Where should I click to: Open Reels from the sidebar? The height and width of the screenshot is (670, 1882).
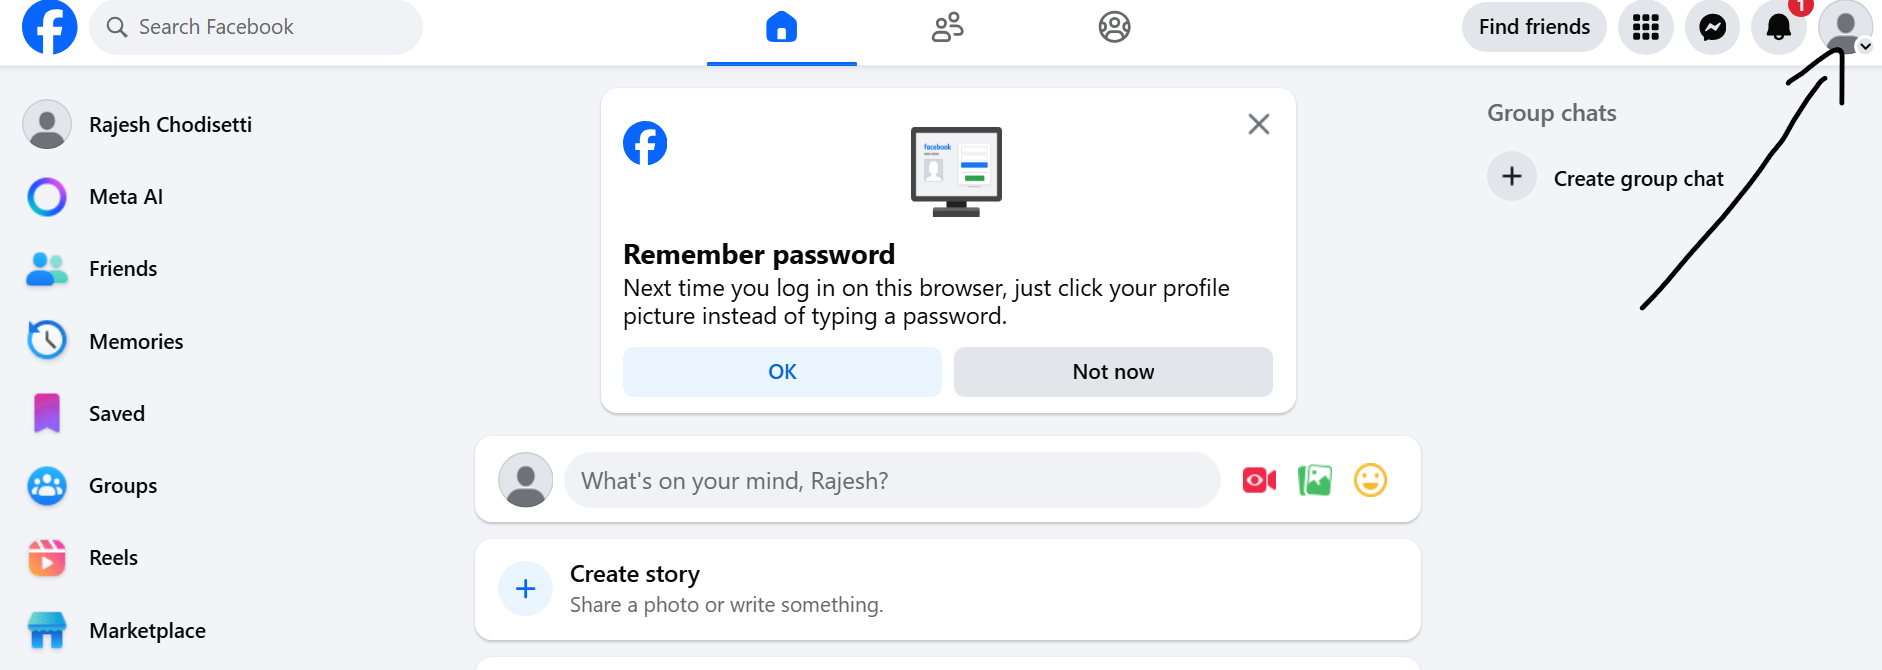[x=113, y=557]
